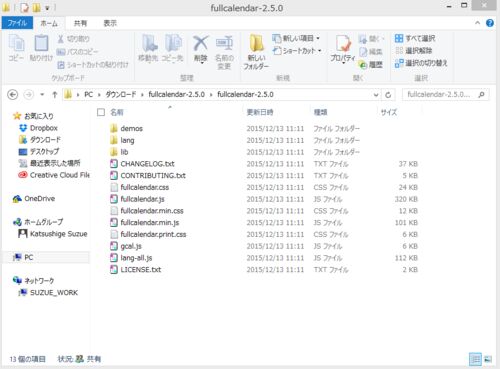Switch to Details view icon in status bar
Image resolution: width=500 pixels, height=369 pixels.
[475, 359]
